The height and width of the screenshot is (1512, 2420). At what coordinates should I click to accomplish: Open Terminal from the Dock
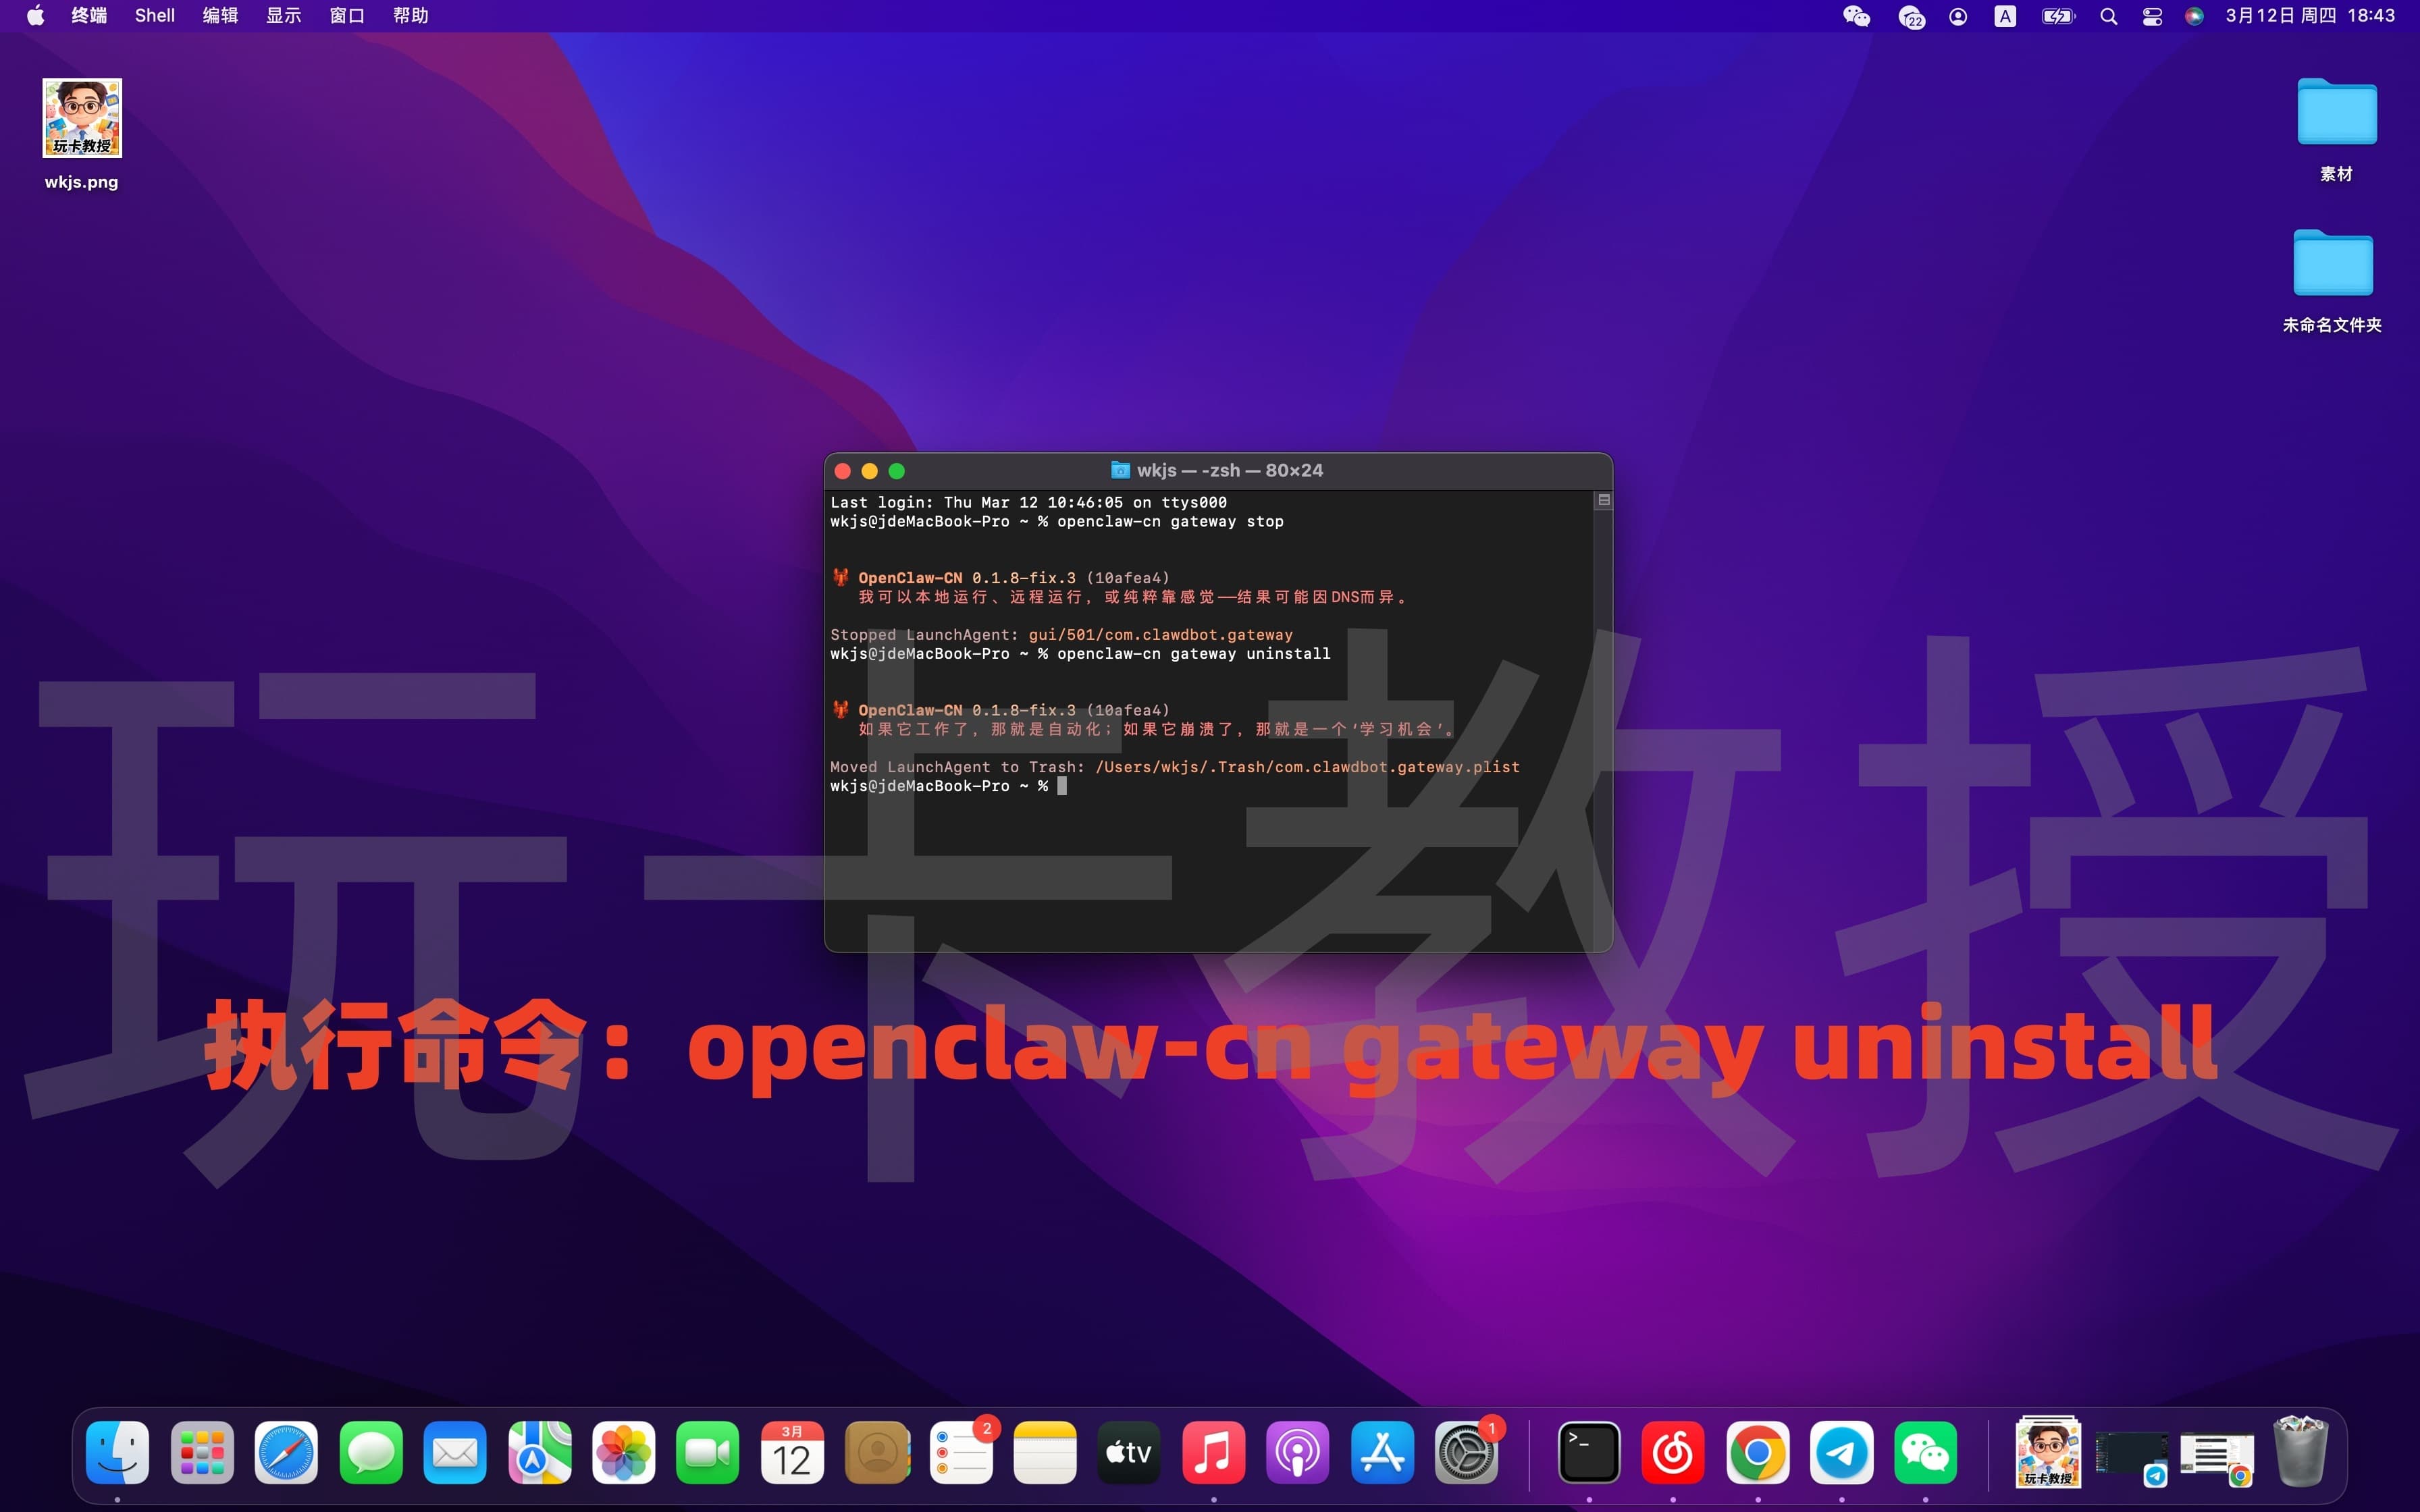[x=1589, y=1453]
